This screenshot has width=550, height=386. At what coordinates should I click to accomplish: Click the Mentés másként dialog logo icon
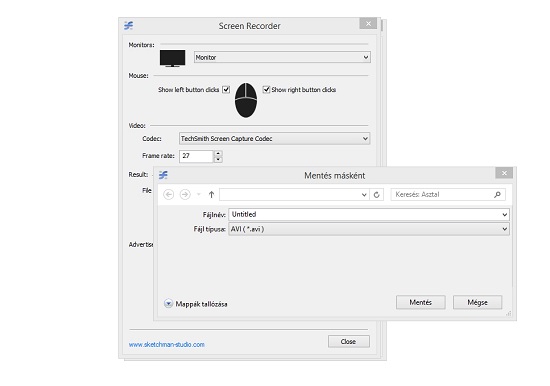point(163,175)
